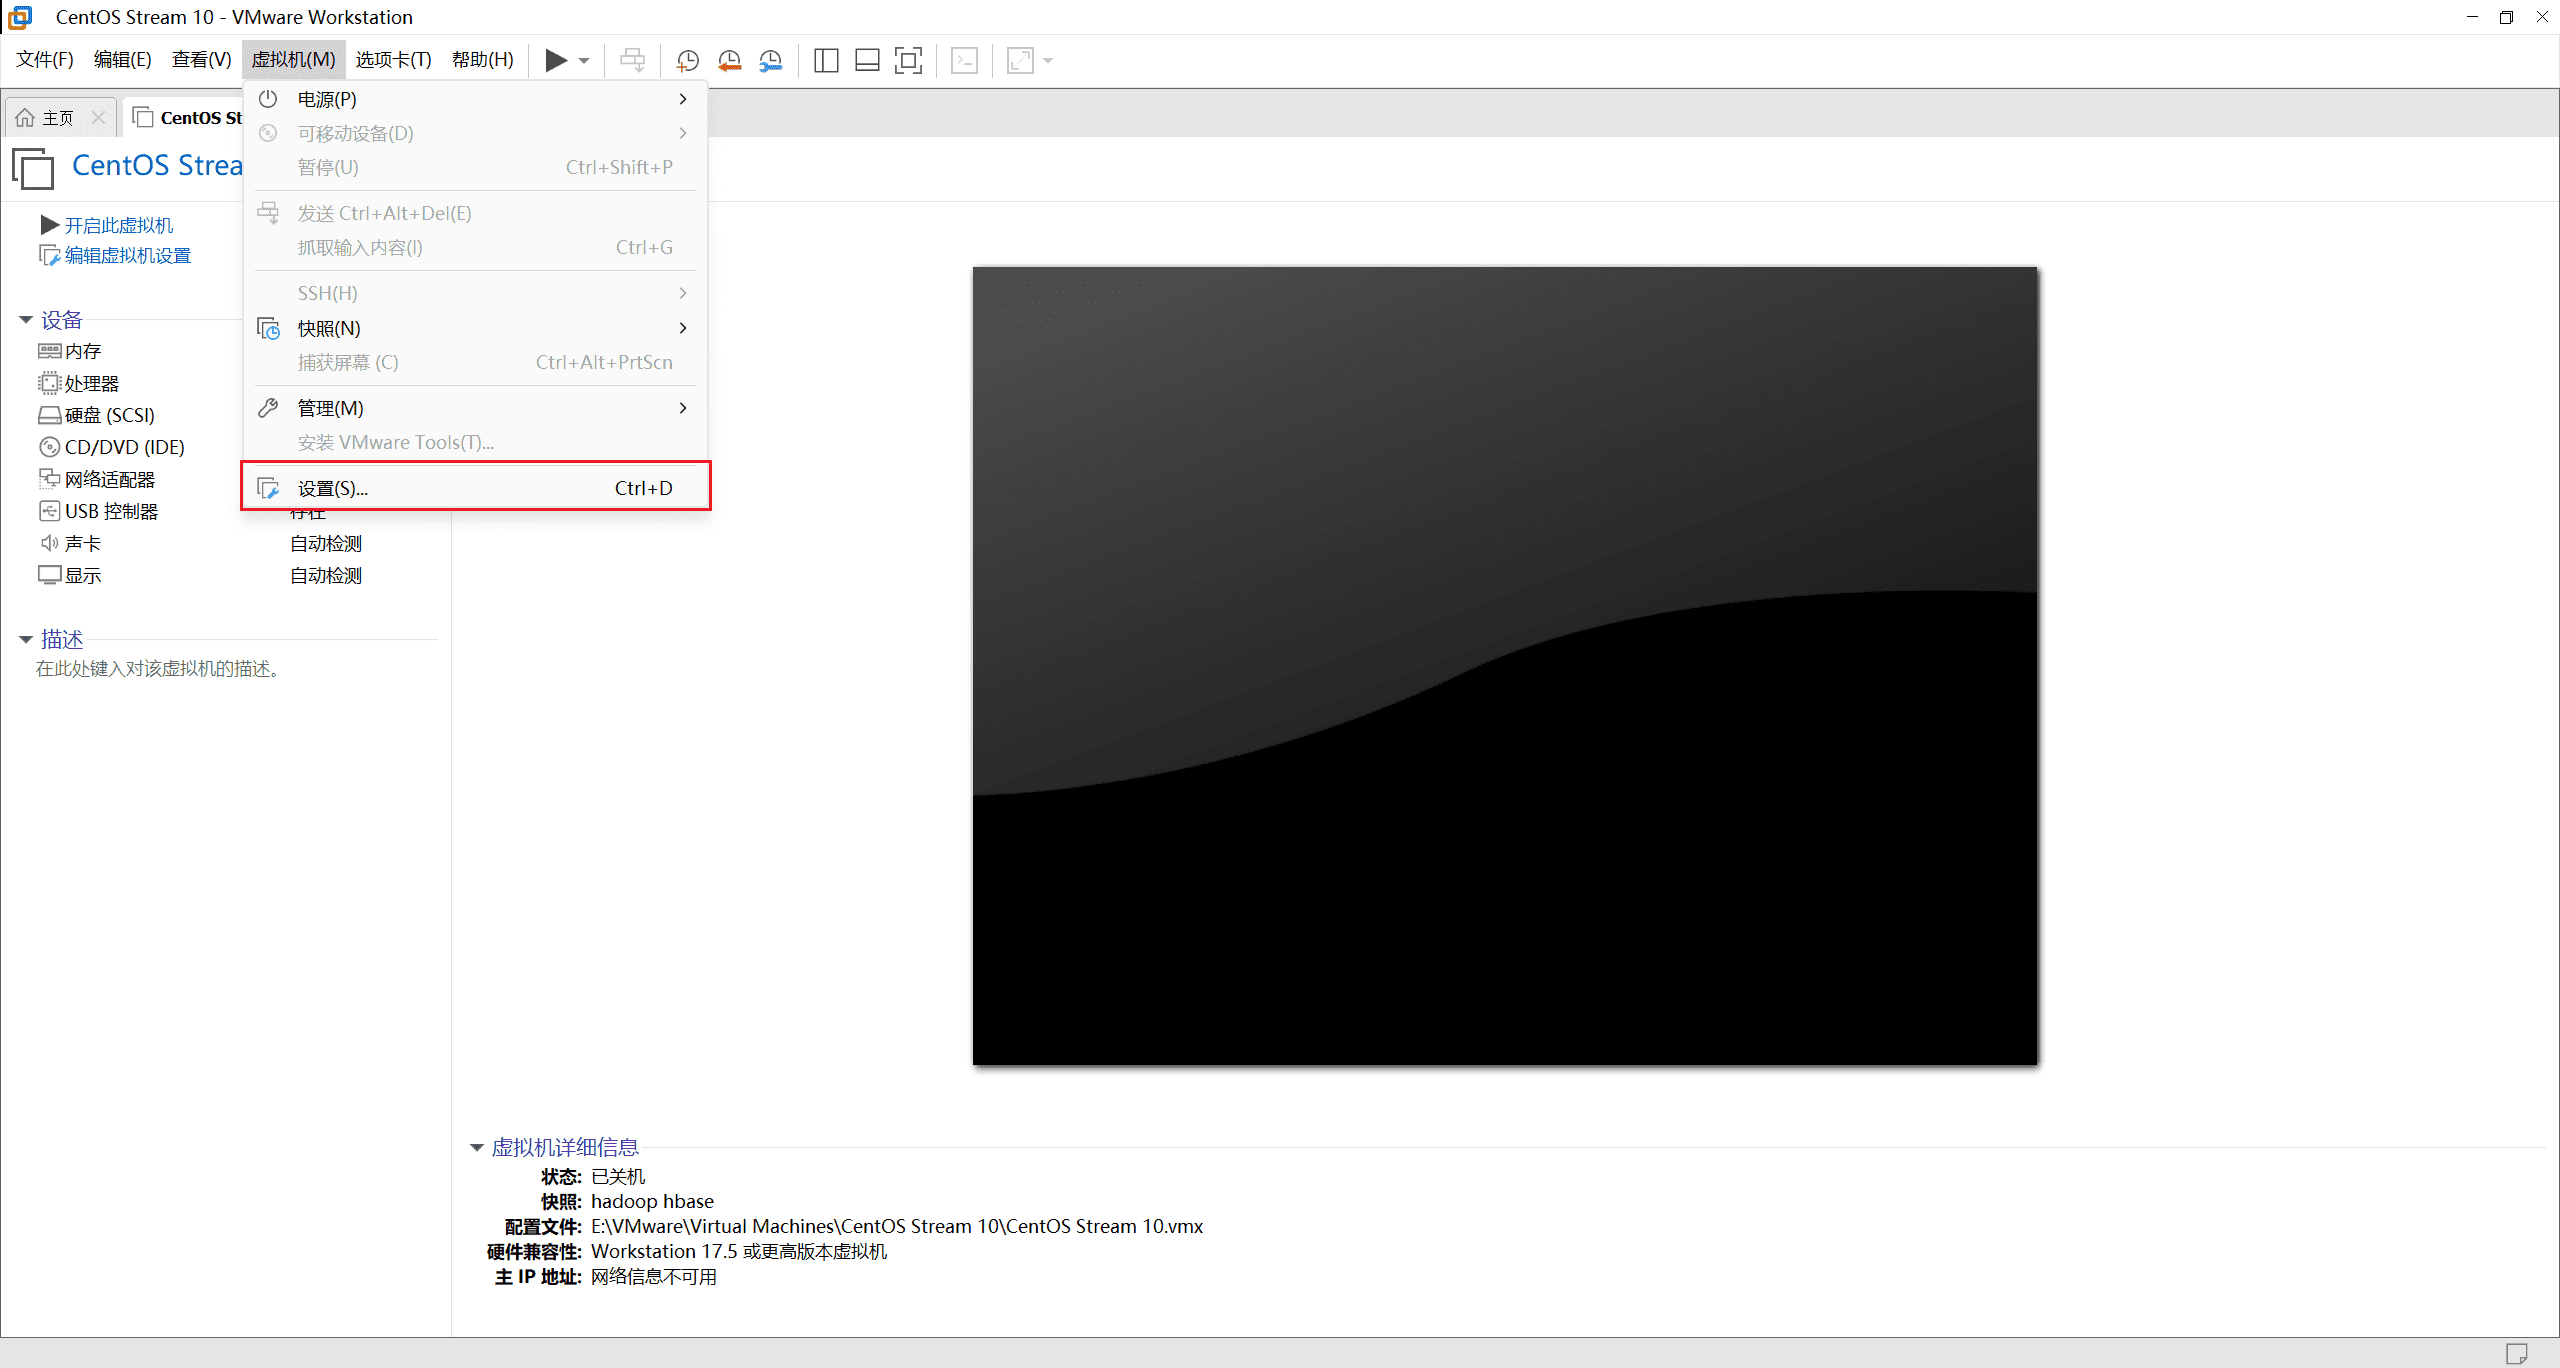Click the status bar message icon
This screenshot has height=1368, width=2560.
(2517, 1354)
